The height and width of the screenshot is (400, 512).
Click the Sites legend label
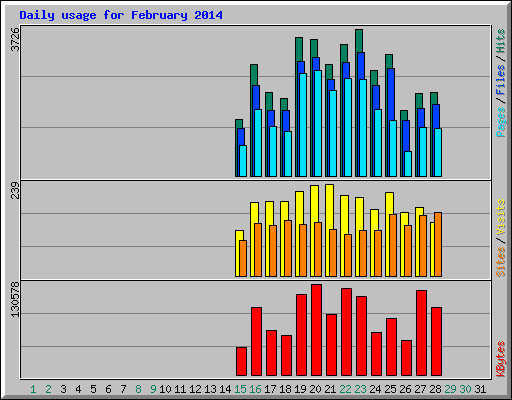pos(500,262)
